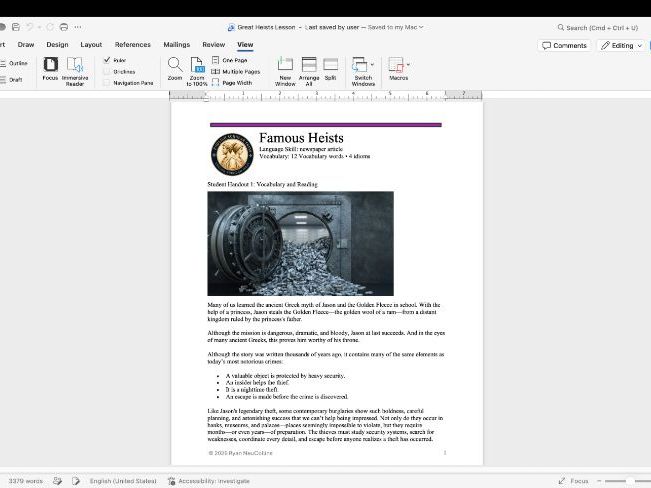
Task: Uncheck the Ruler checkbox
Action: pyautogui.click(x=107, y=60)
